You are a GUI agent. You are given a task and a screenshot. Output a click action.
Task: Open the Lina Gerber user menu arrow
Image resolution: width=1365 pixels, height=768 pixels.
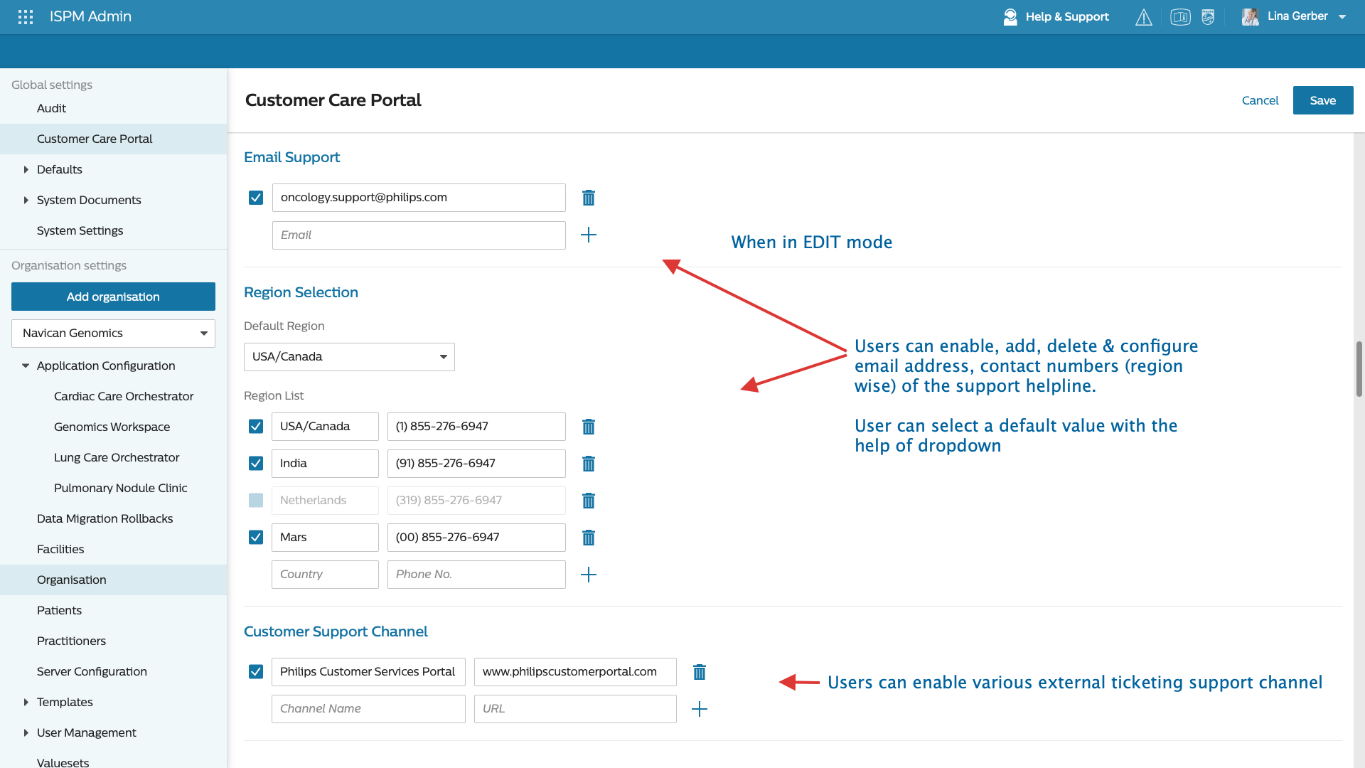[x=1342, y=17]
